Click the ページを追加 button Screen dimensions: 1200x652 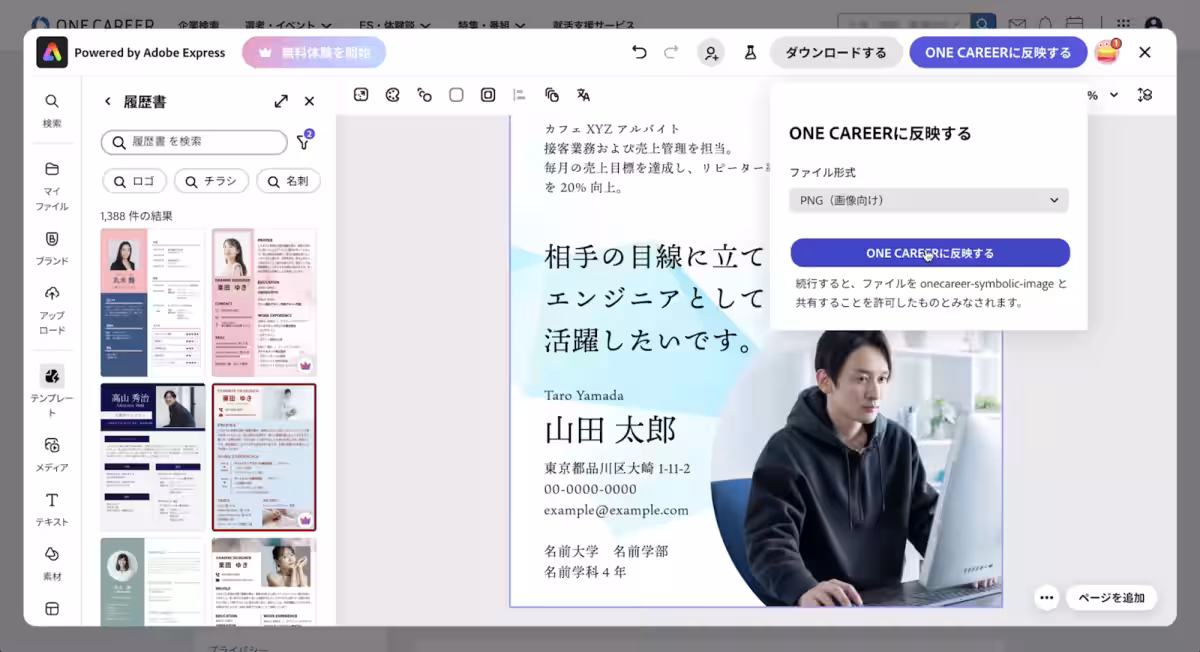coord(1111,597)
